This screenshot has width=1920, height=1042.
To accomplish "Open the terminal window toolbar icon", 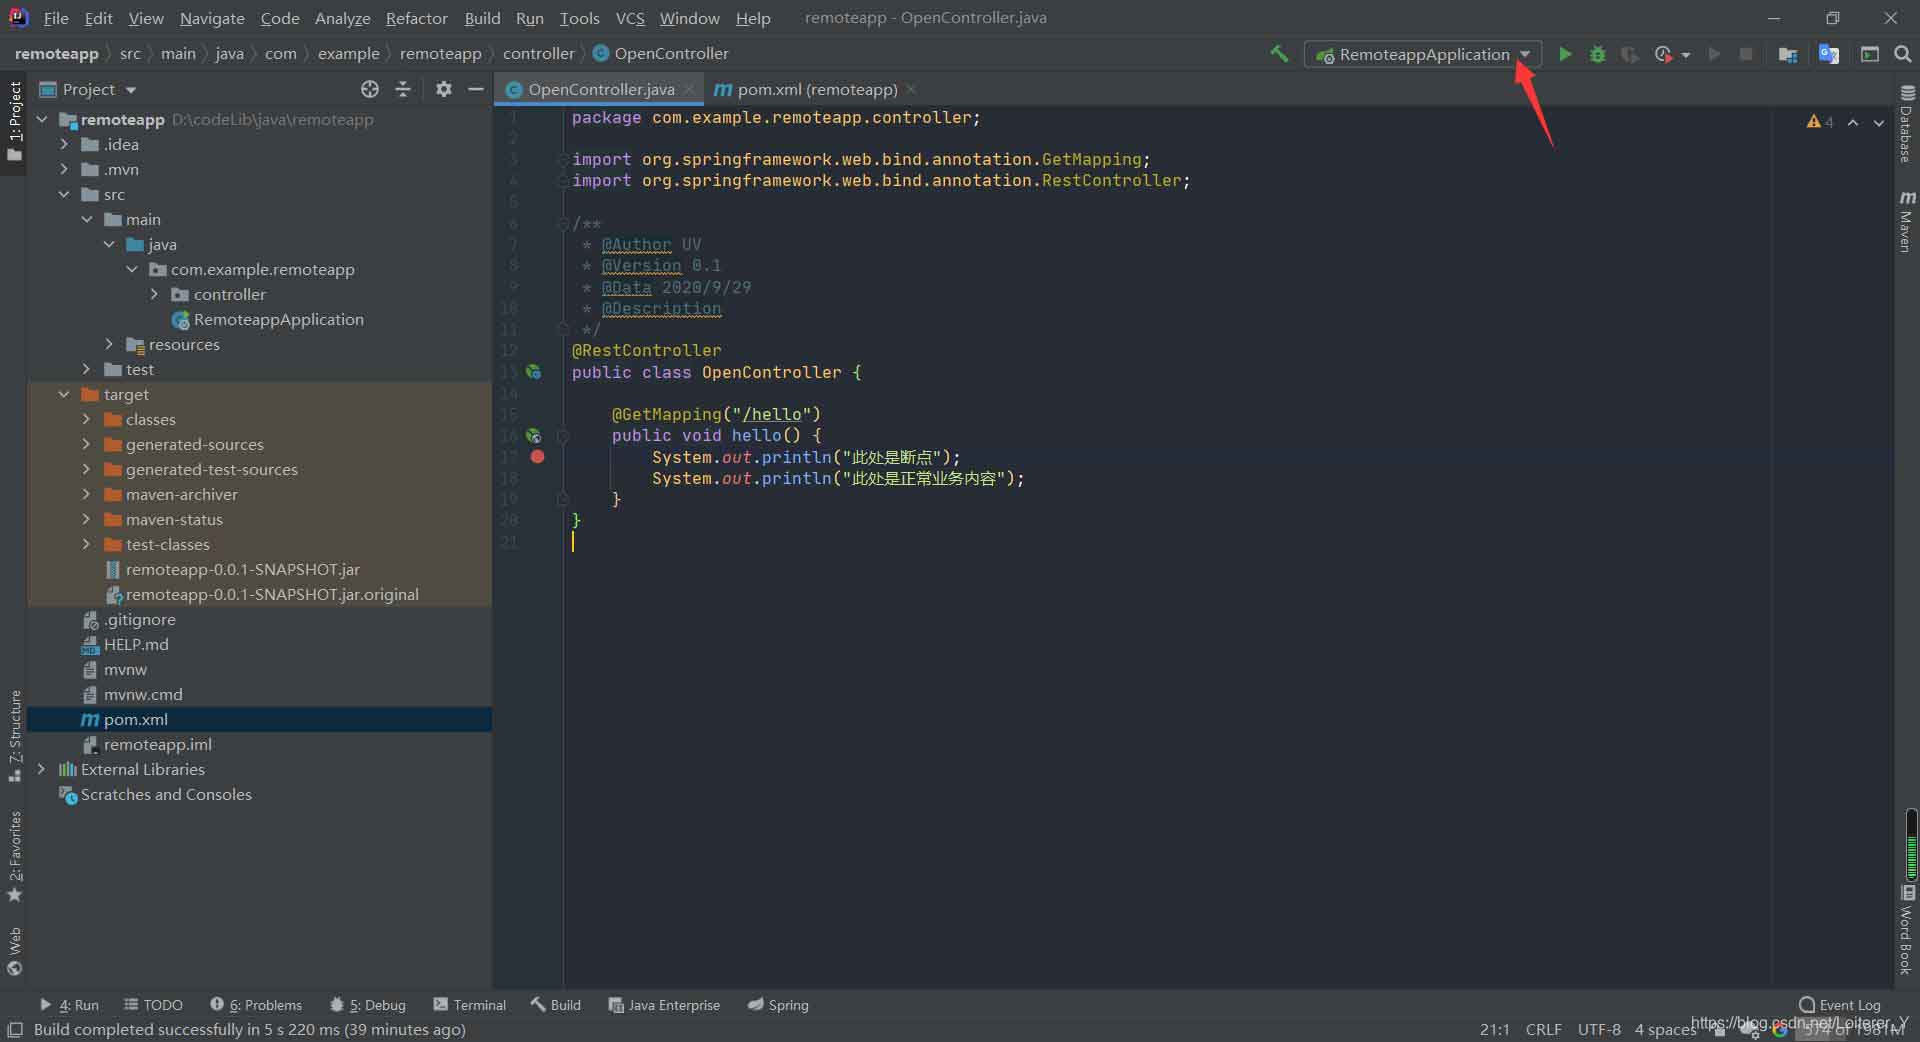I will pyautogui.click(x=1869, y=54).
